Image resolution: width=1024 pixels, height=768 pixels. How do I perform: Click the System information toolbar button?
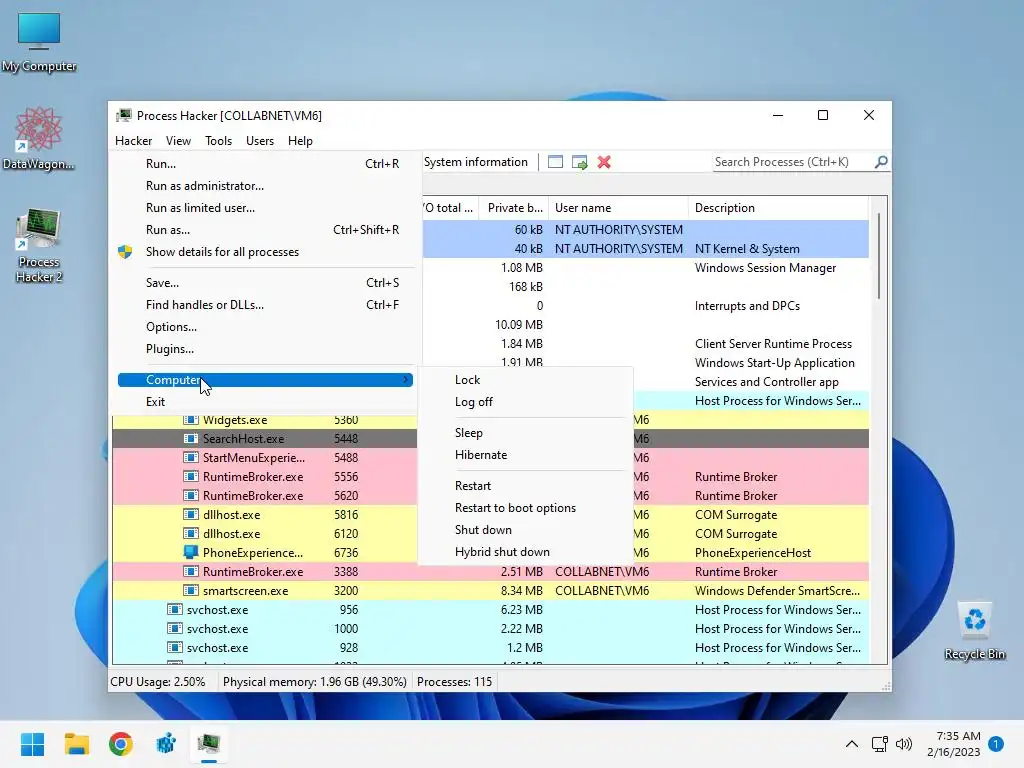pyautogui.click(x=476, y=162)
